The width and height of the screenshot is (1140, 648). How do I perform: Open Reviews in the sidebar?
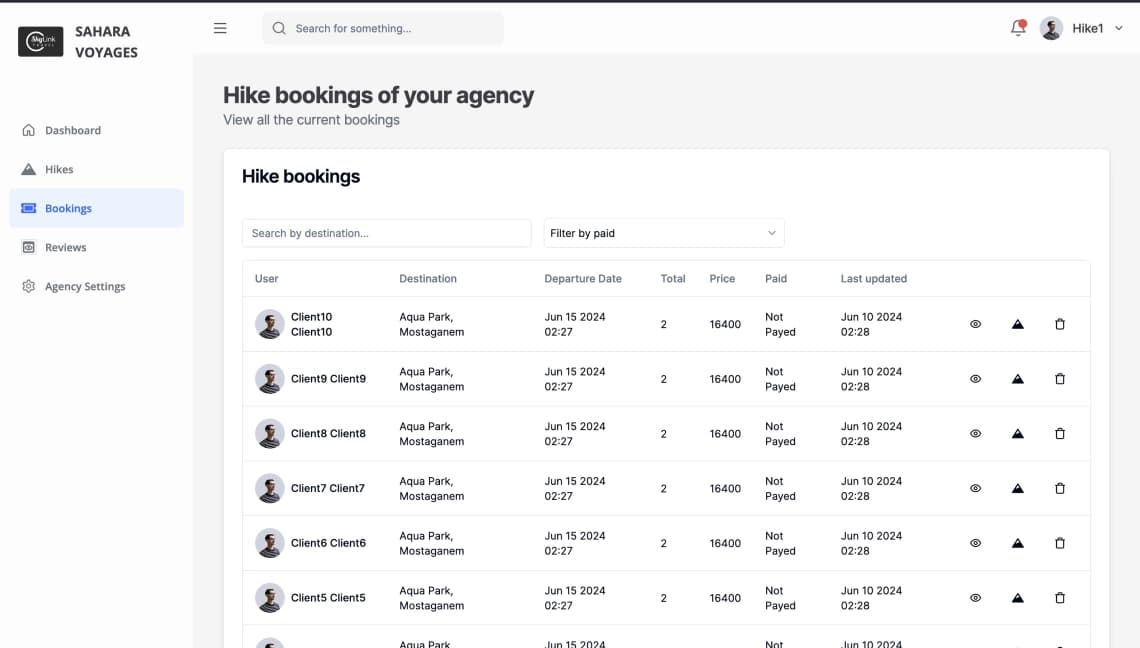97,247
